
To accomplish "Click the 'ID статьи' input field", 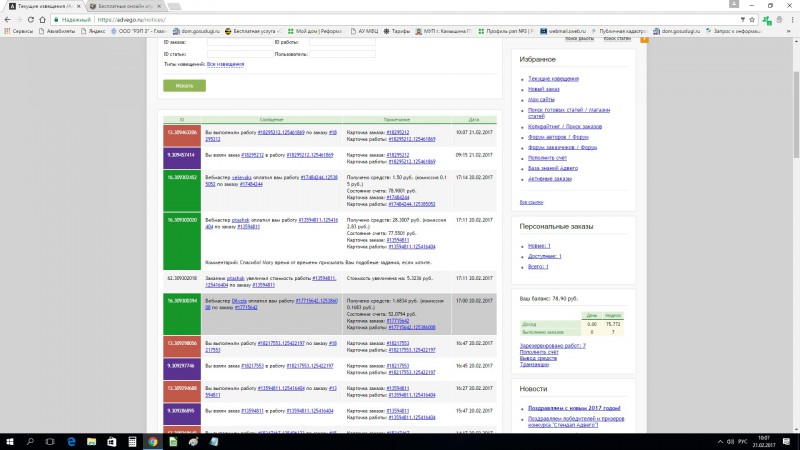I will pos(240,54).
